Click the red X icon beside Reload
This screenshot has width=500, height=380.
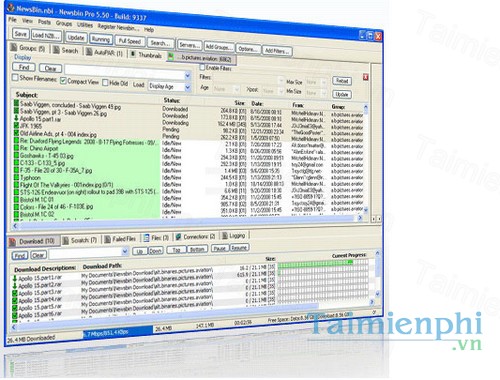pos(366,77)
